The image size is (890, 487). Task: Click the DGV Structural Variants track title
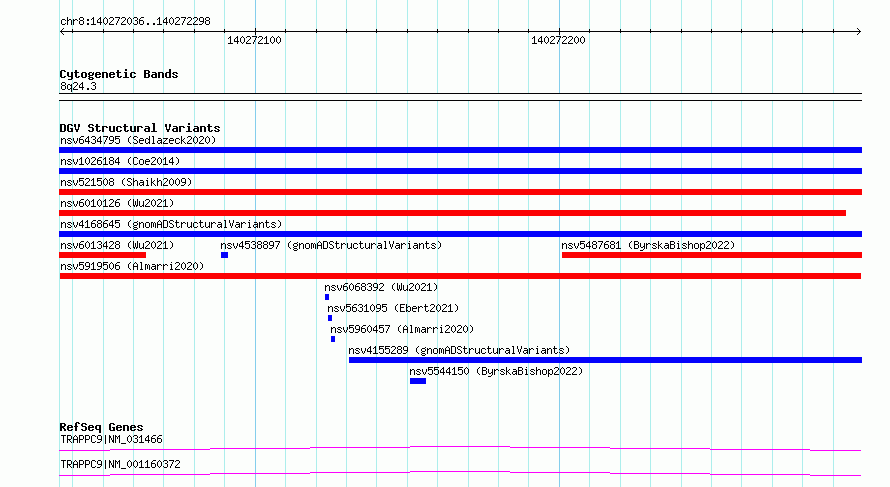point(140,128)
